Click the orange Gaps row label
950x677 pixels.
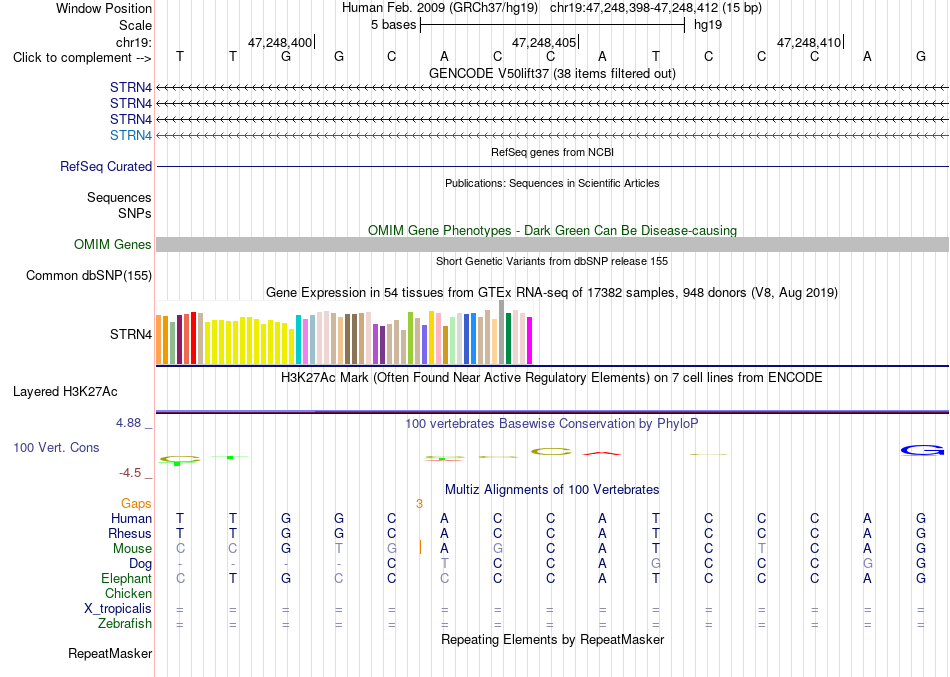pos(136,504)
